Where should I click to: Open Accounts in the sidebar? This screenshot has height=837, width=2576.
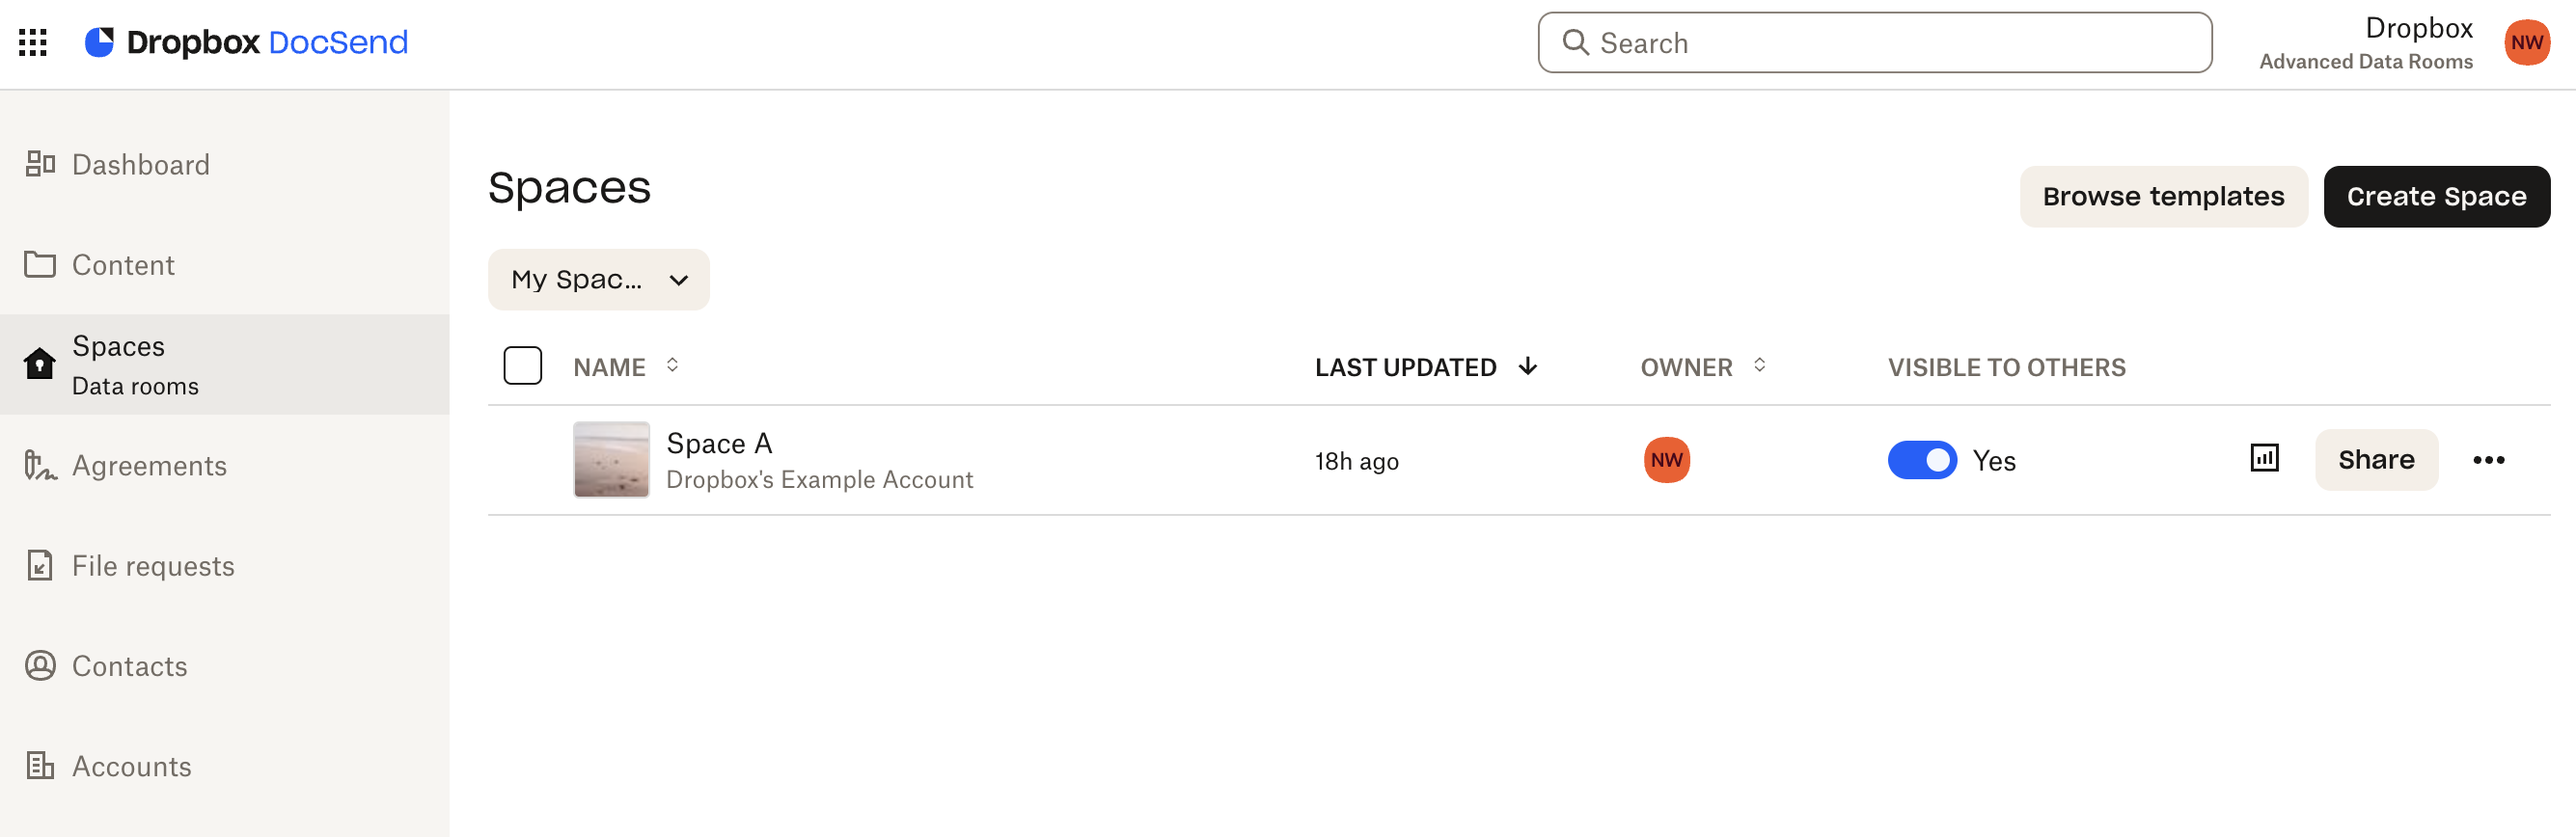pyautogui.click(x=132, y=766)
